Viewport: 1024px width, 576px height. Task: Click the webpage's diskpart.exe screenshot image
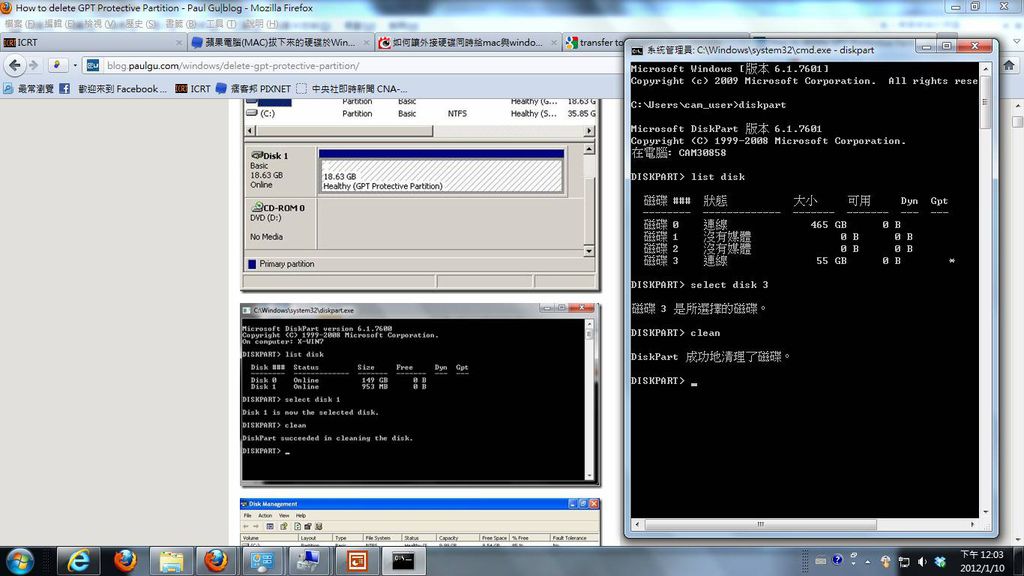[x=421, y=394]
